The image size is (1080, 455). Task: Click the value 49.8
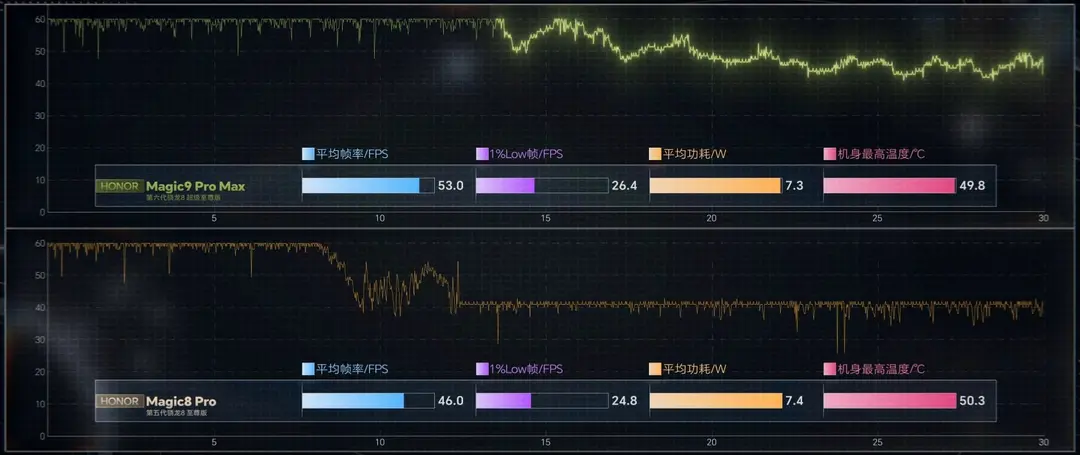click(x=972, y=186)
